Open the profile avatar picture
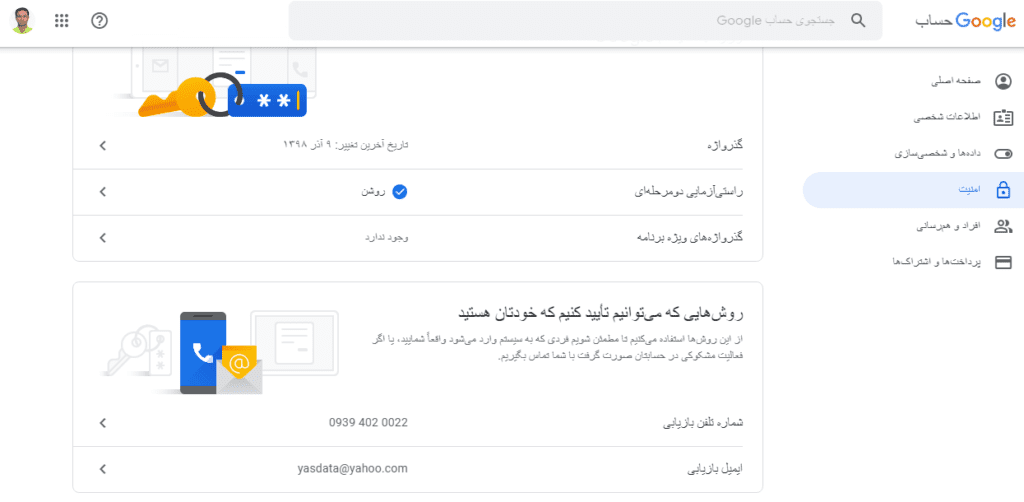The image size is (1024, 502). (x=23, y=21)
